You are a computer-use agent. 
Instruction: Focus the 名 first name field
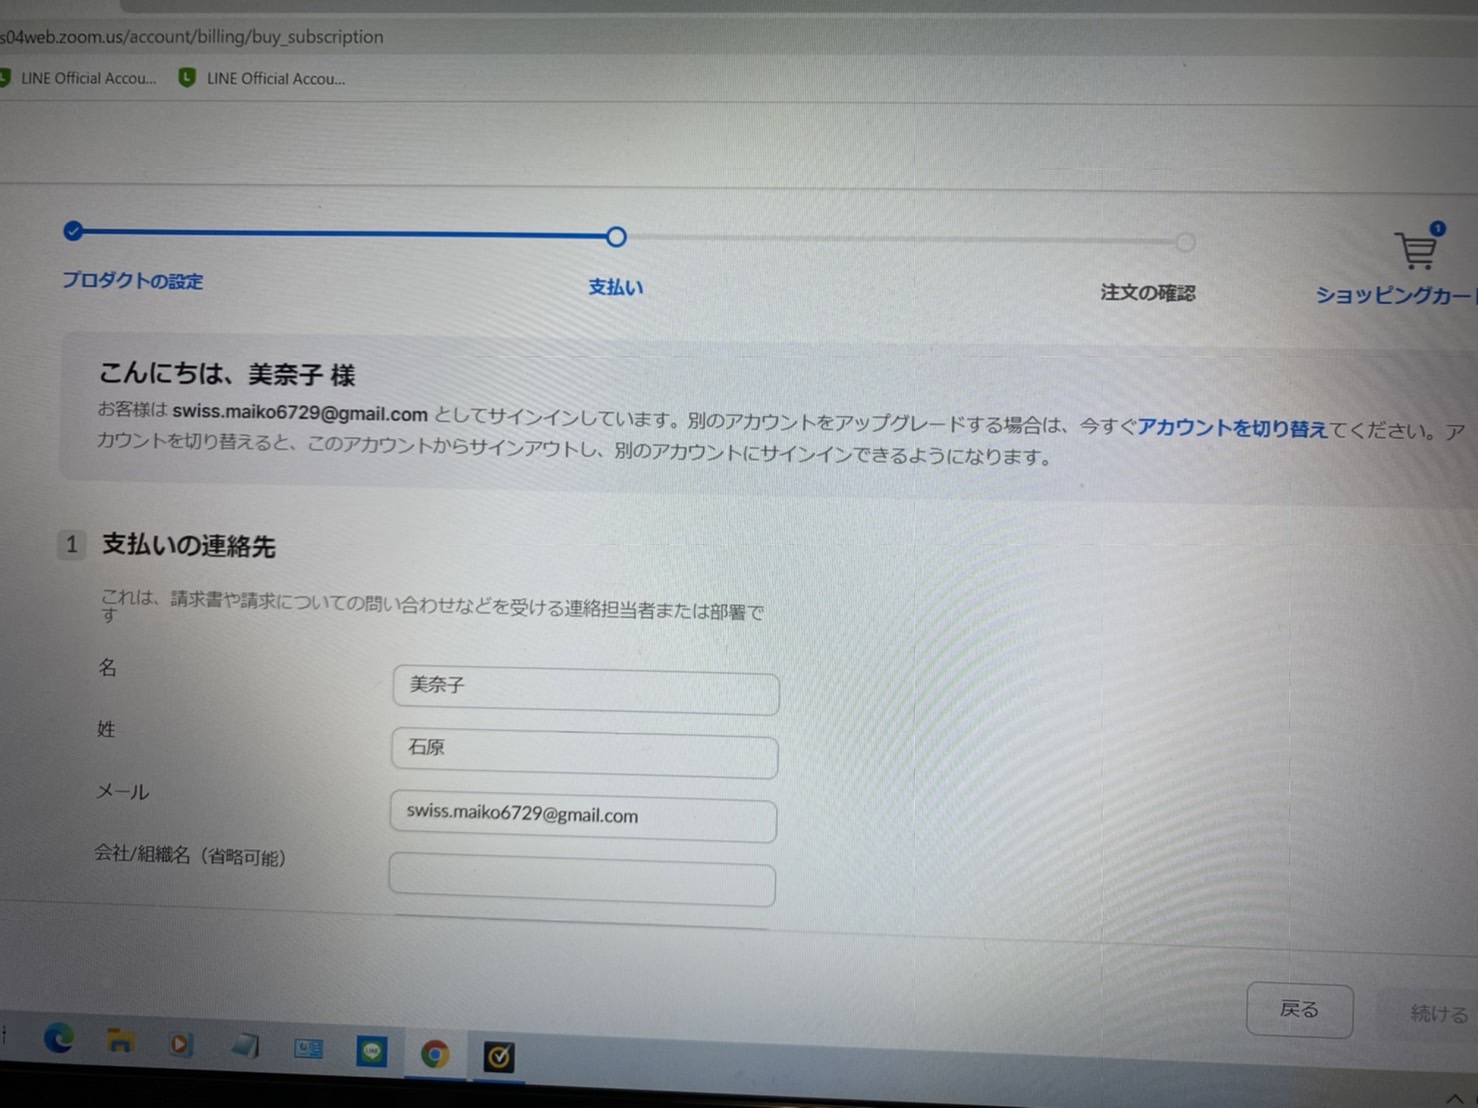(x=586, y=689)
